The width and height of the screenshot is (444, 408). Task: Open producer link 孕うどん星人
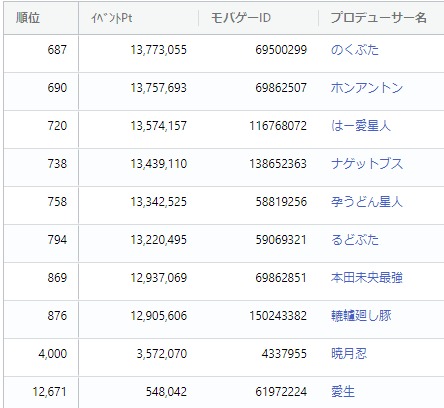click(367, 202)
